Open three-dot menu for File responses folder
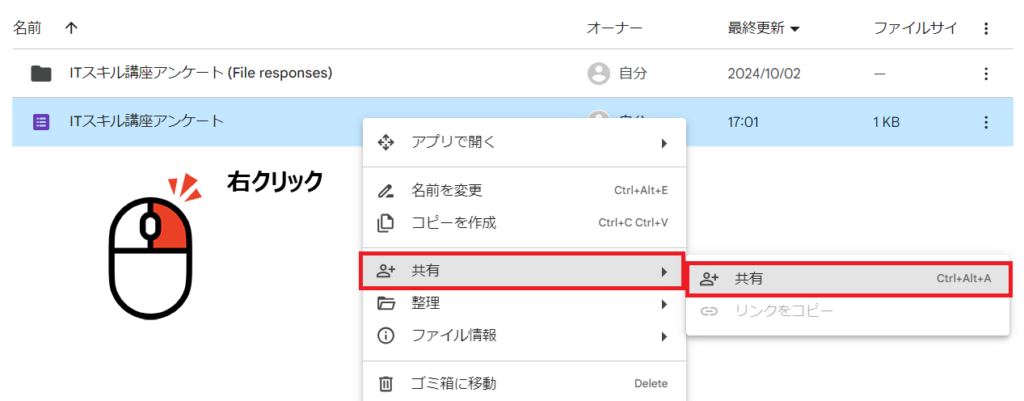The image size is (1024, 401). click(x=986, y=73)
